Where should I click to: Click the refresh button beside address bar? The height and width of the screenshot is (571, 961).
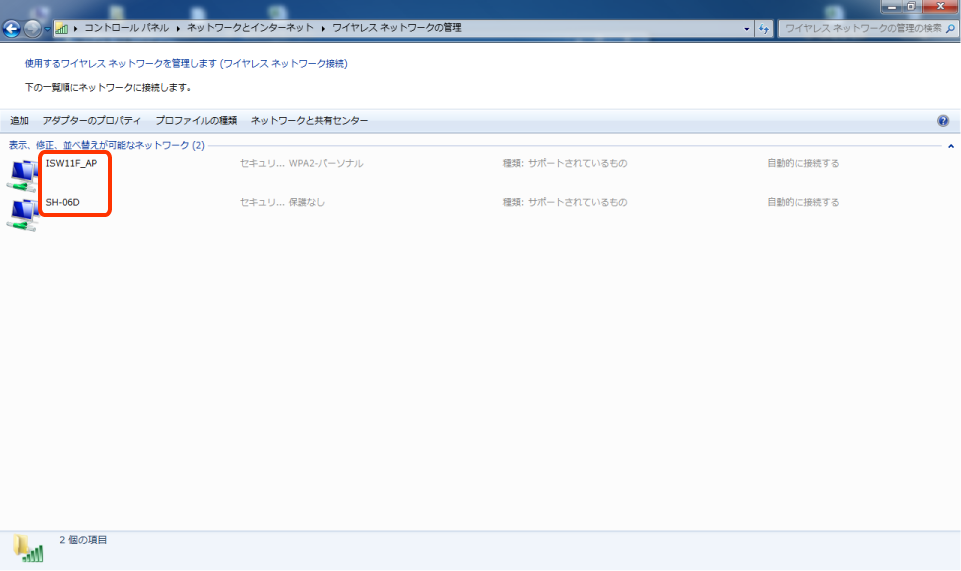click(764, 29)
